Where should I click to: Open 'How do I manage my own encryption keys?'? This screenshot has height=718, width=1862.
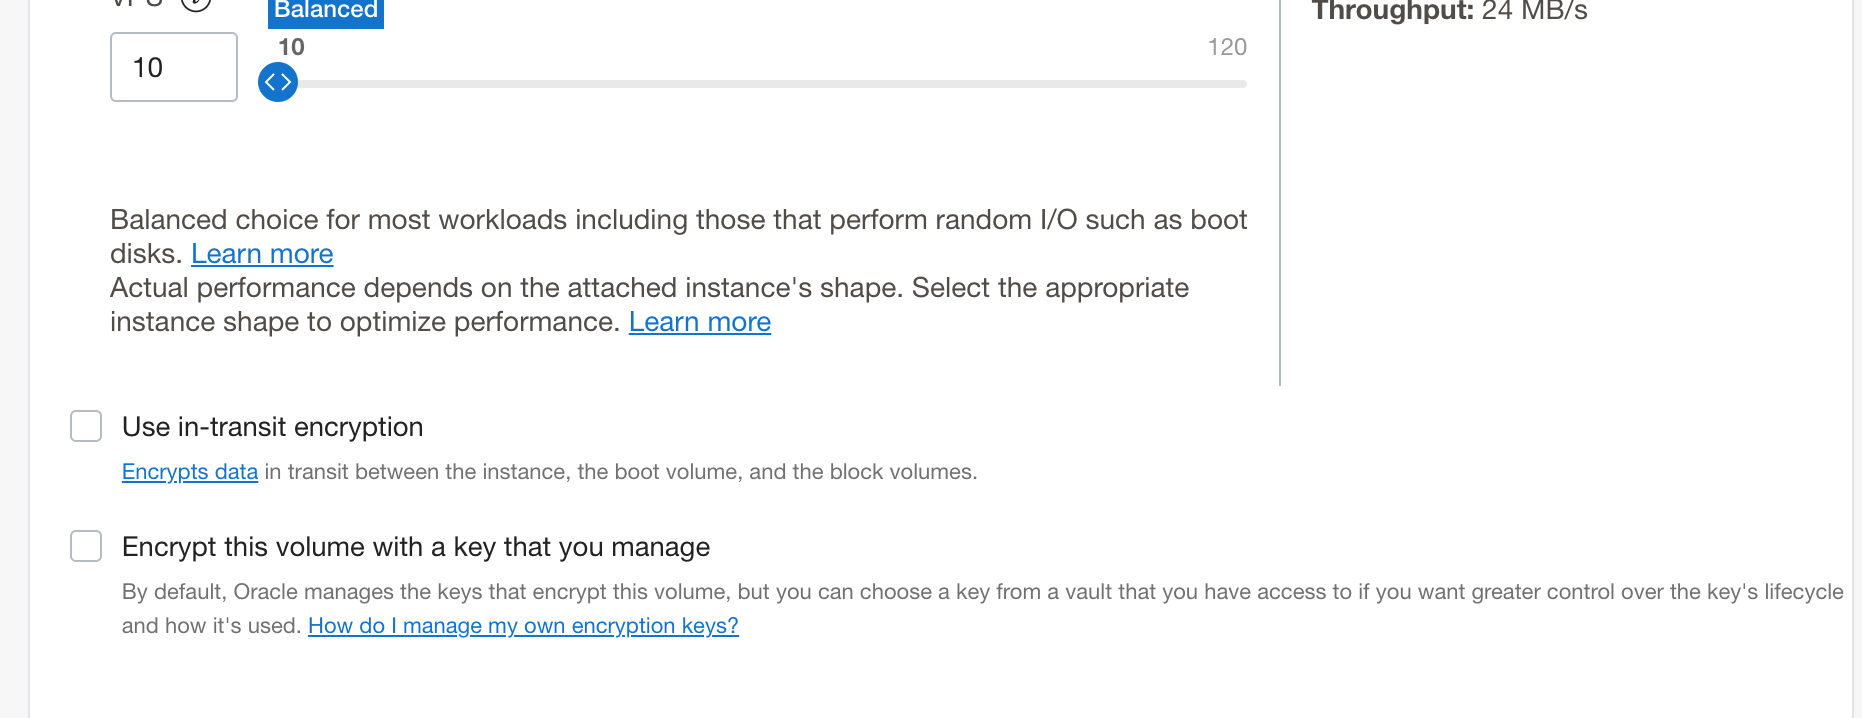click(x=523, y=626)
